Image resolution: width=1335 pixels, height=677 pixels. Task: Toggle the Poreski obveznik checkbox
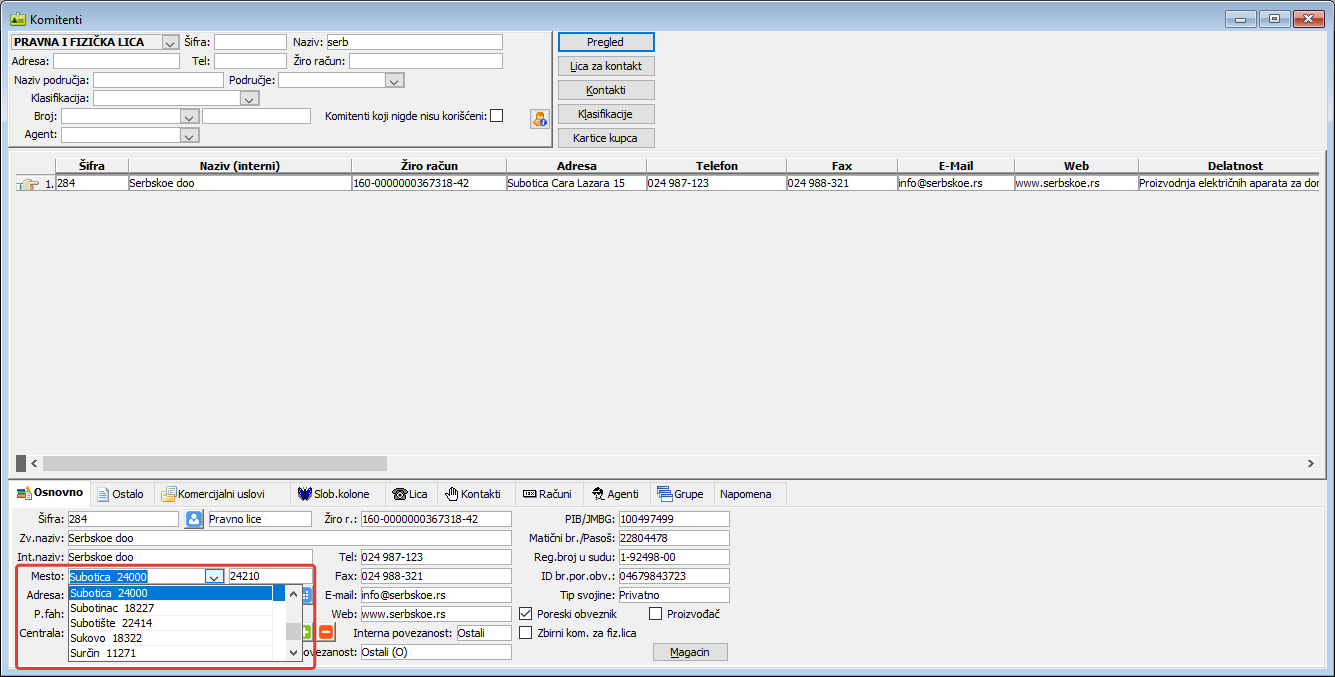click(x=526, y=614)
